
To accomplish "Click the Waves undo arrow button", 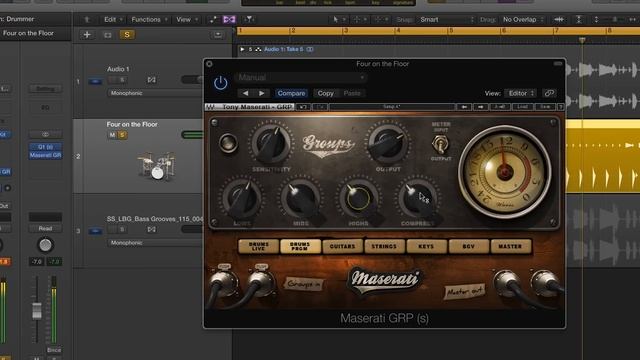I will [303, 107].
